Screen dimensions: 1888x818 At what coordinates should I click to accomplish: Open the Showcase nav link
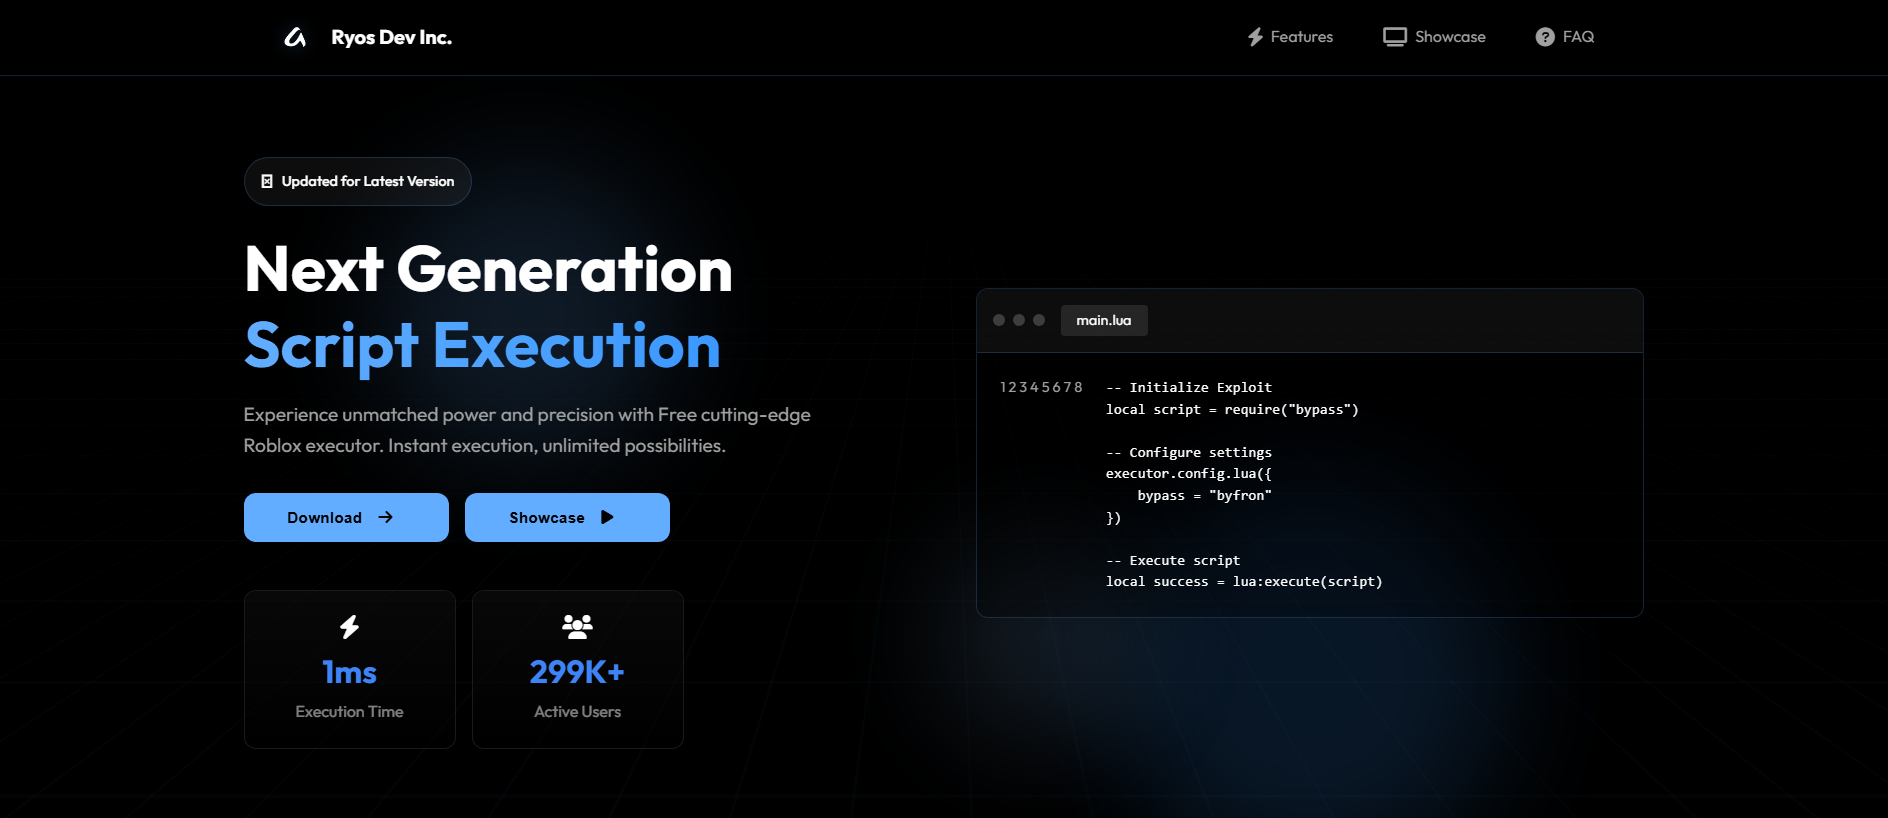[1450, 37]
